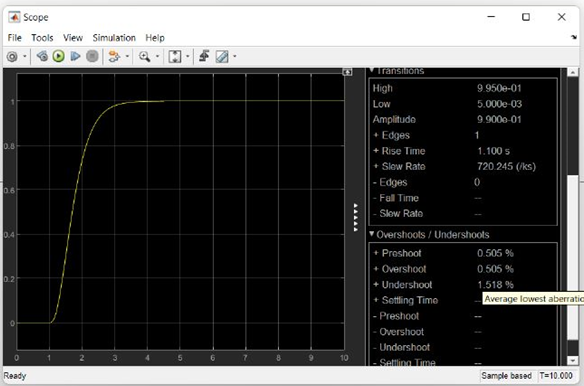This screenshot has height=386, width=584.
Task: Click the measurements panel scroll down arrow
Action: (x=573, y=360)
